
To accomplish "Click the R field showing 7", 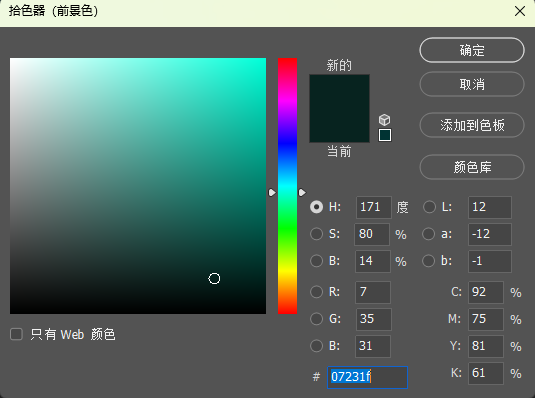I will pyautogui.click(x=373, y=292).
